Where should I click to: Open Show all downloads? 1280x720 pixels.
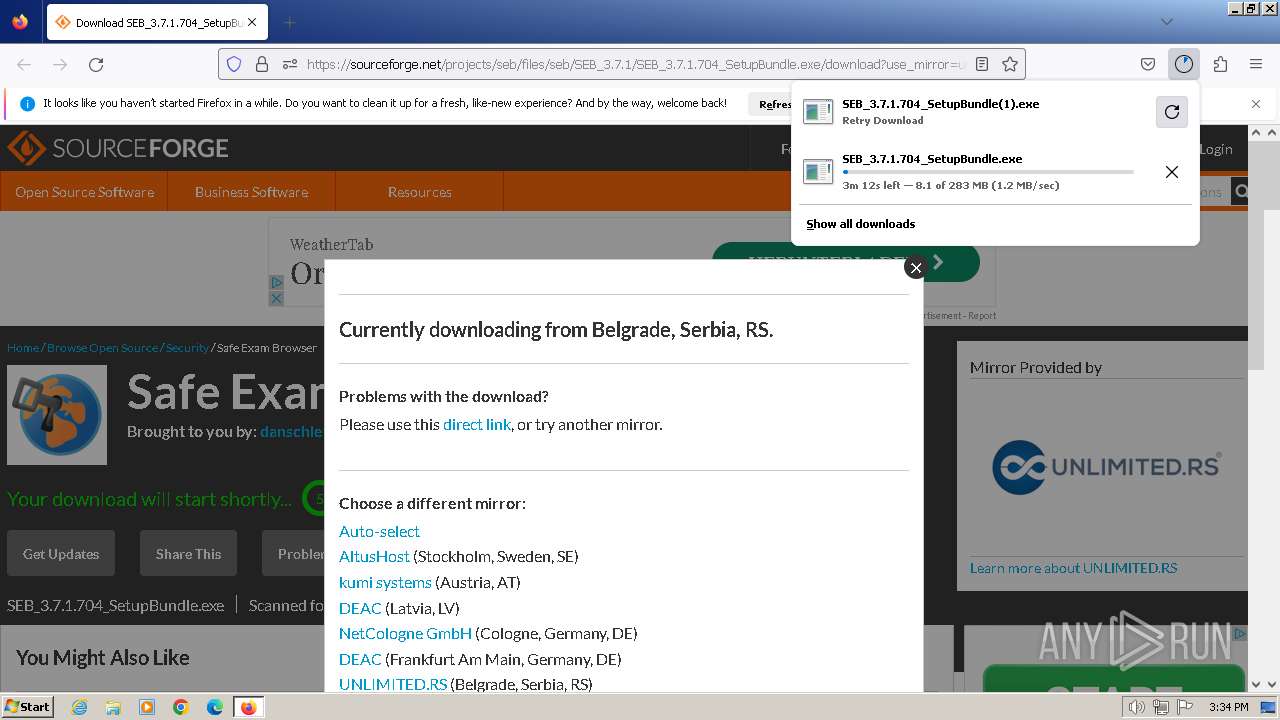(x=861, y=224)
